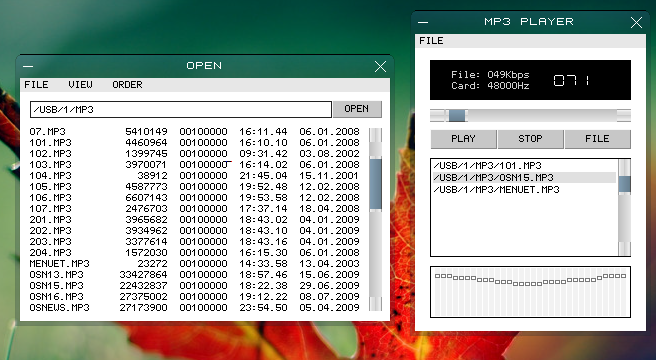Click the OPEN button beside path field
Screen dimensions: 656x360
pos(357,109)
